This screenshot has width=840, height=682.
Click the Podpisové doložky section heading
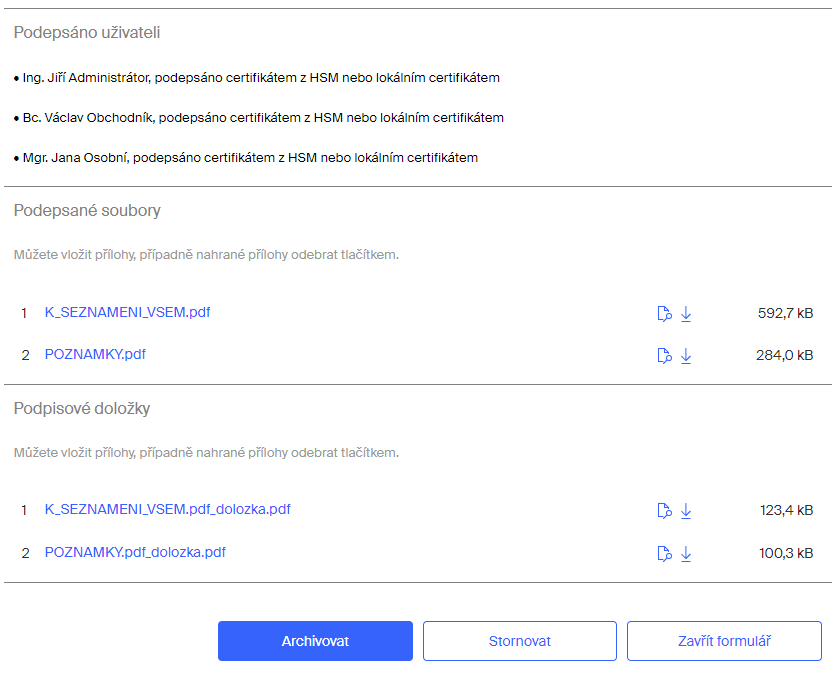pos(82,409)
